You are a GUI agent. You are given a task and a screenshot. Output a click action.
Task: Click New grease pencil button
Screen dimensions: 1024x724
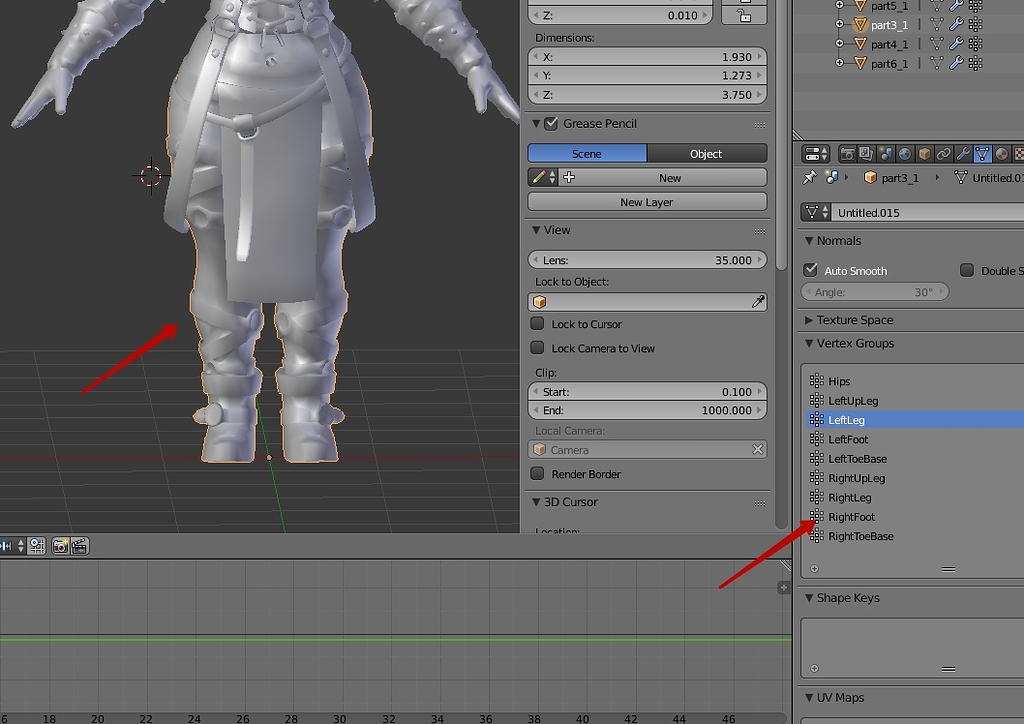point(663,178)
